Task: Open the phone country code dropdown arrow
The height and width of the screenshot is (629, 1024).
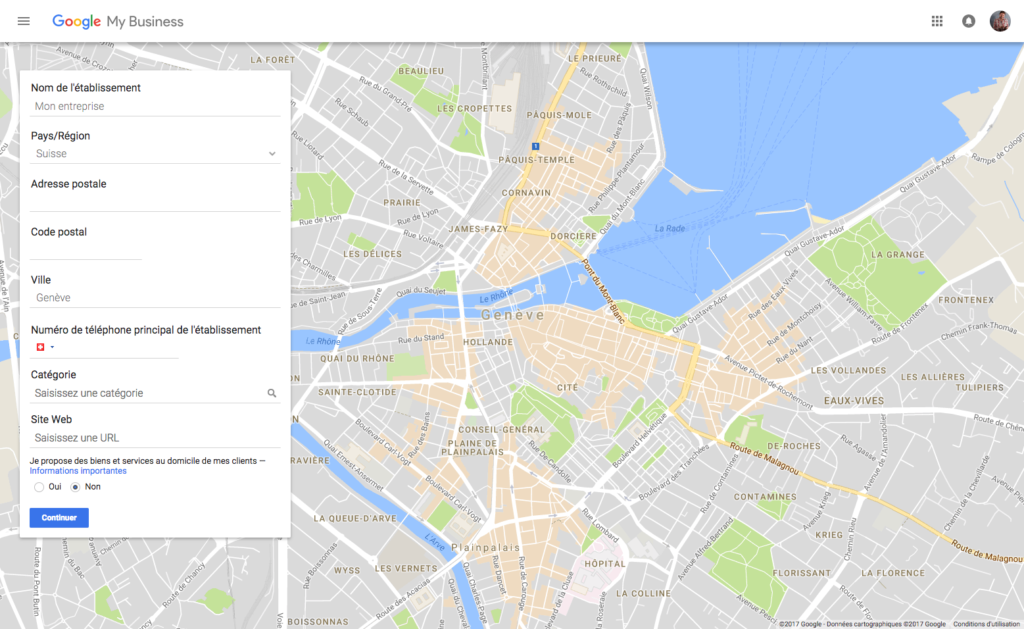Action: click(52, 348)
